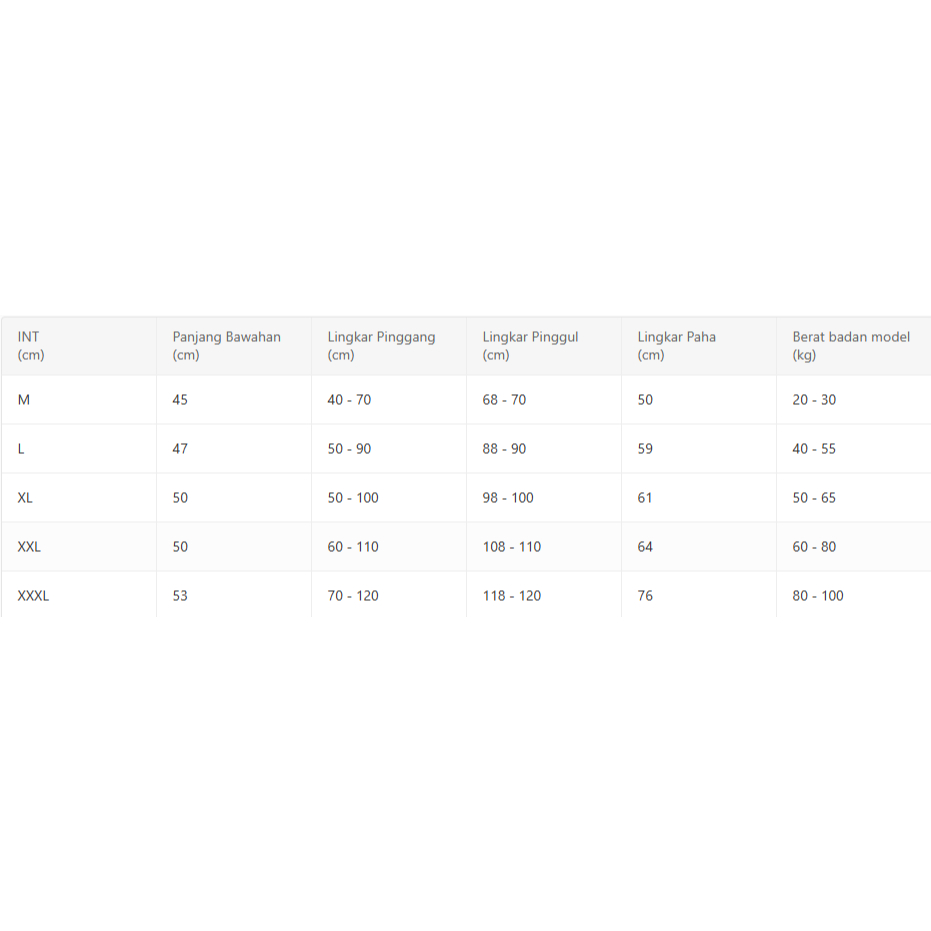Click the 20 - 30 weight cell
Viewport: 931px width, 931px height.
pos(814,400)
